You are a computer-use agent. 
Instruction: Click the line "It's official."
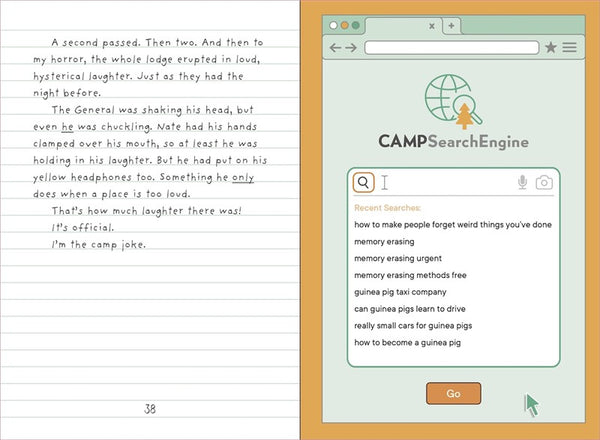tap(83, 228)
